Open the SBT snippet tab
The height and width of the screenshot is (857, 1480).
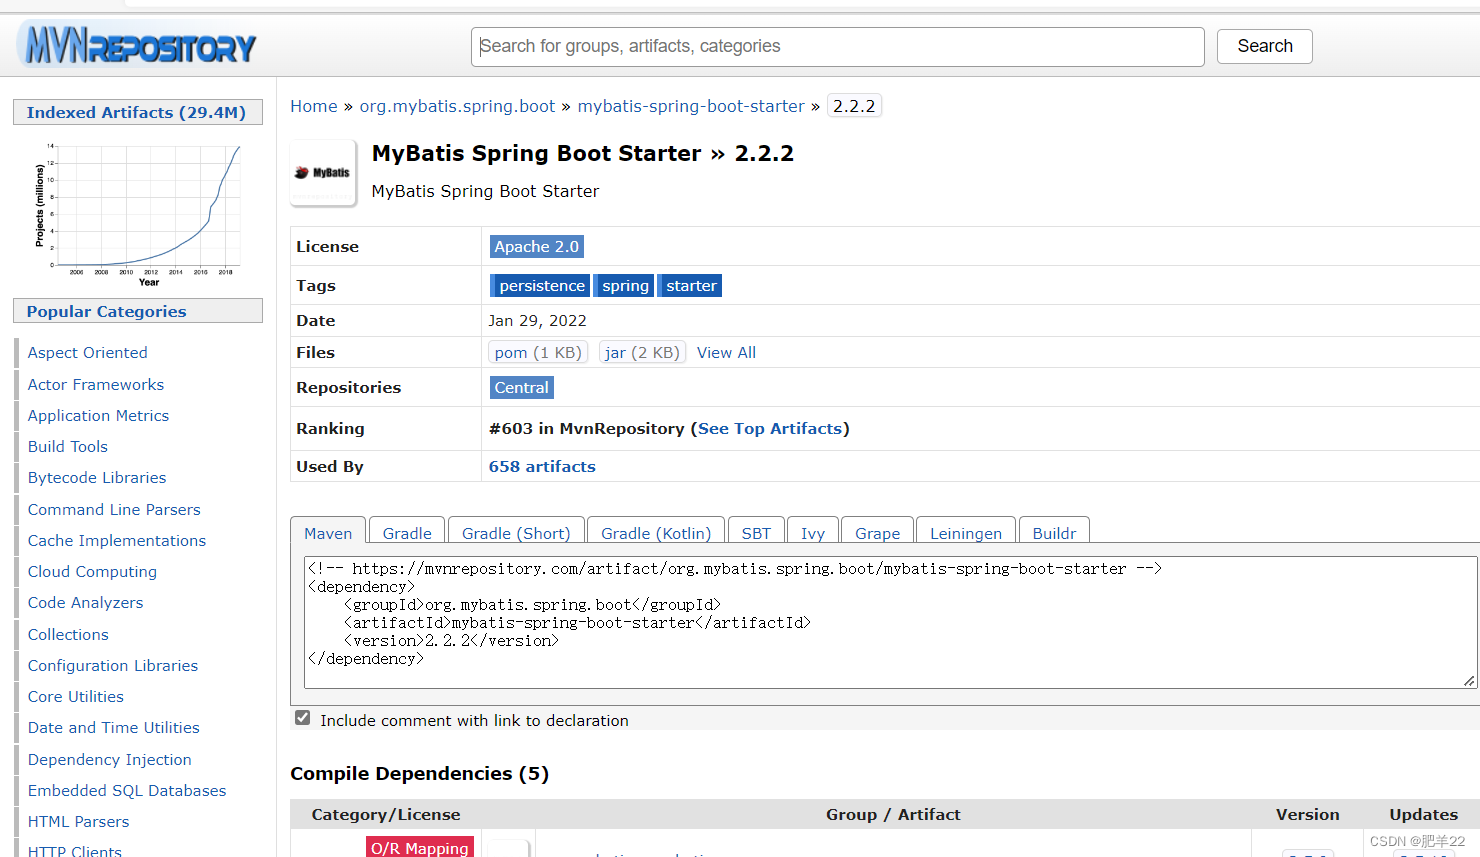(756, 533)
